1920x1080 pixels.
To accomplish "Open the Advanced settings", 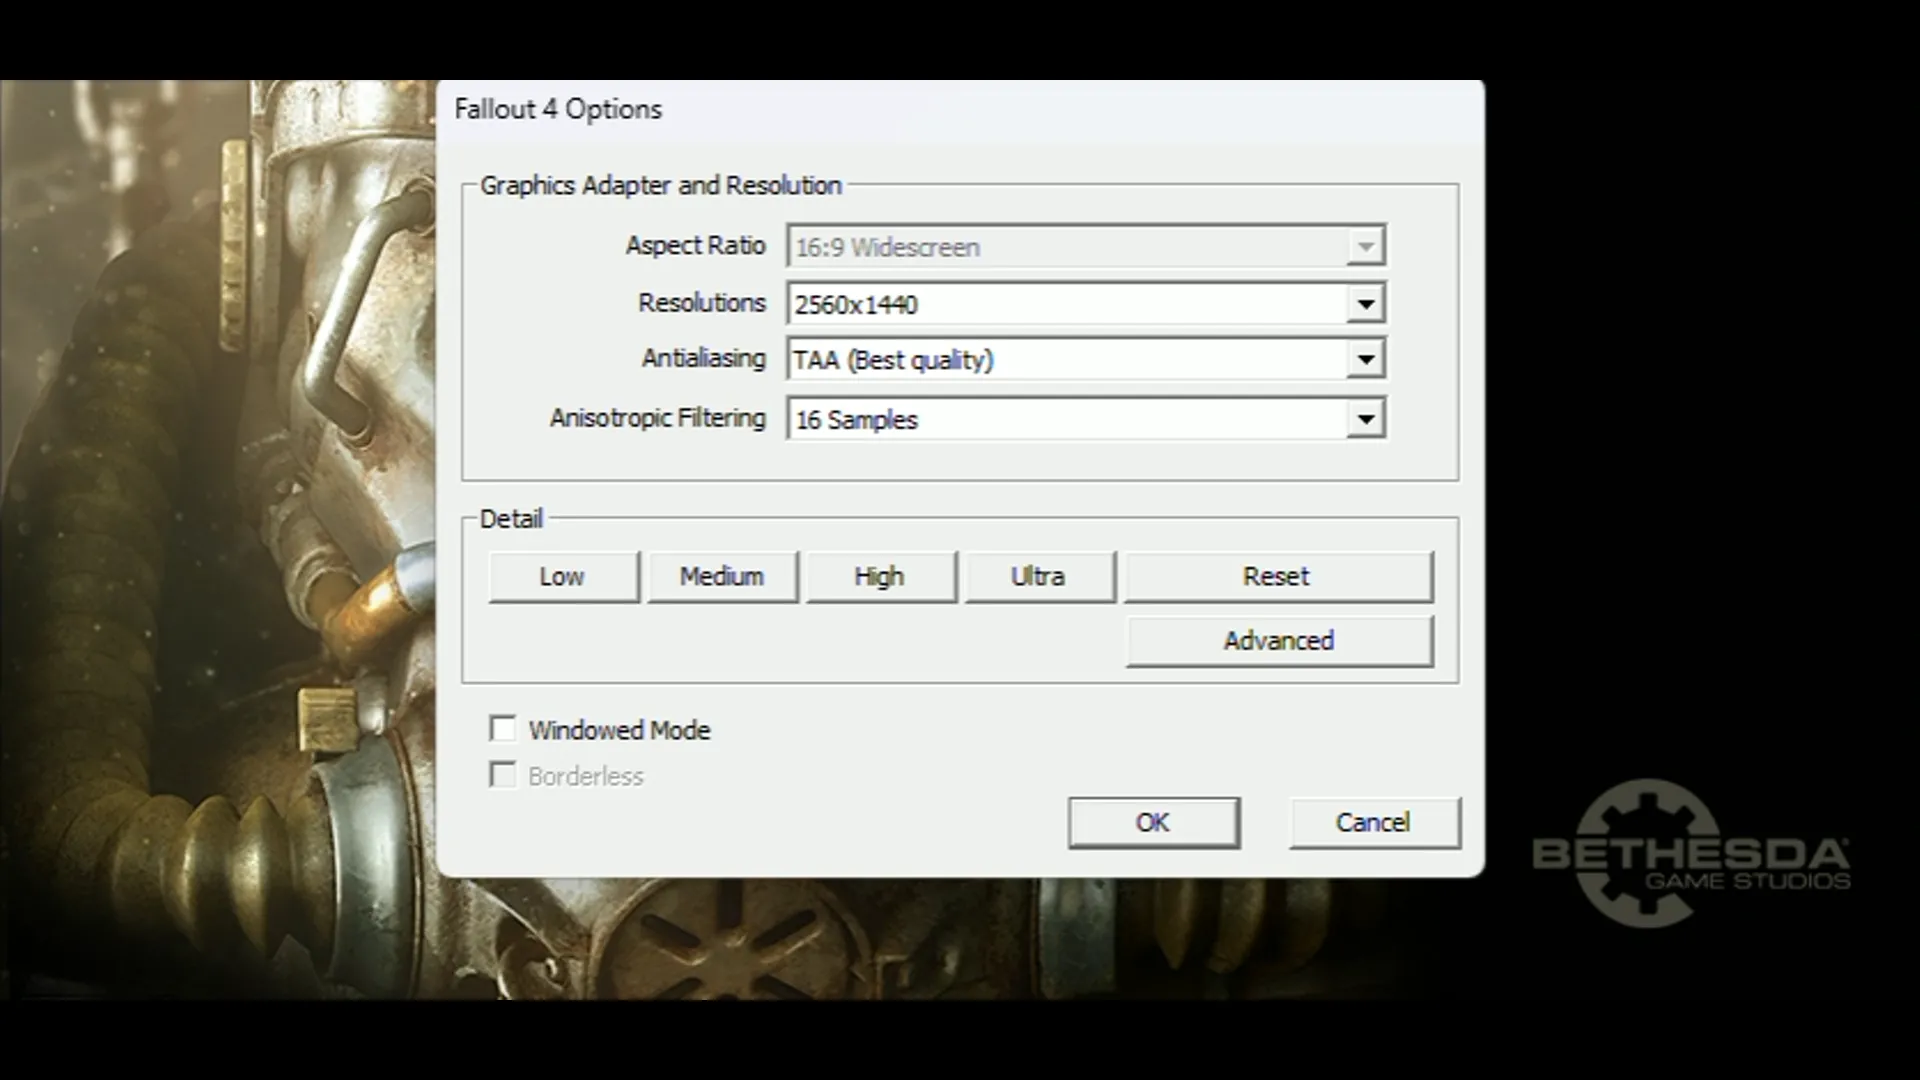I will [x=1278, y=641].
